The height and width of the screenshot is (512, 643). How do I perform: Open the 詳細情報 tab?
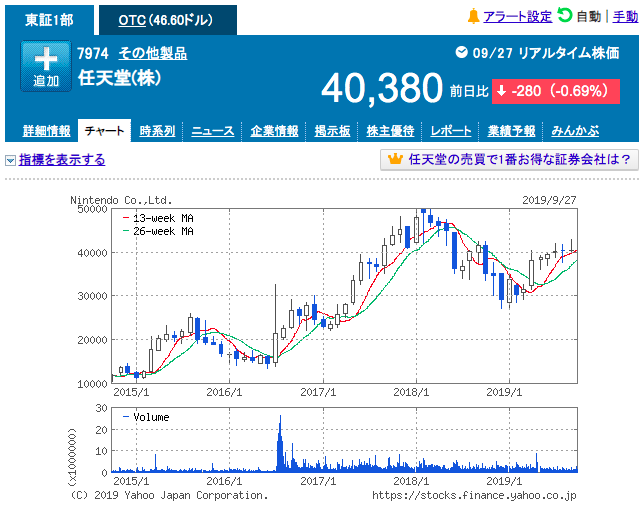click(x=46, y=131)
